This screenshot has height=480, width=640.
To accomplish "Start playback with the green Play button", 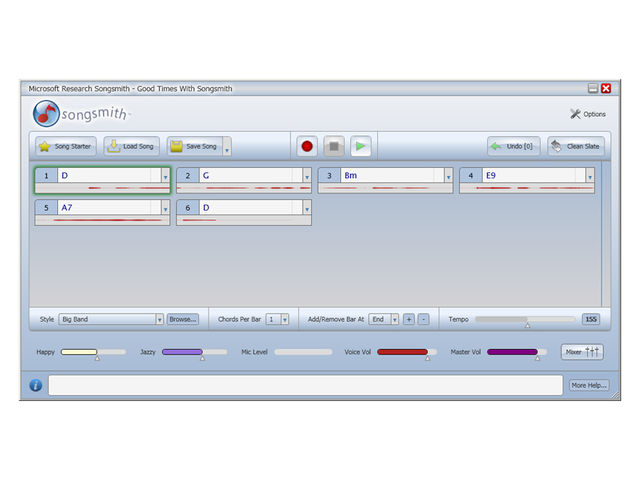I will coord(360,146).
